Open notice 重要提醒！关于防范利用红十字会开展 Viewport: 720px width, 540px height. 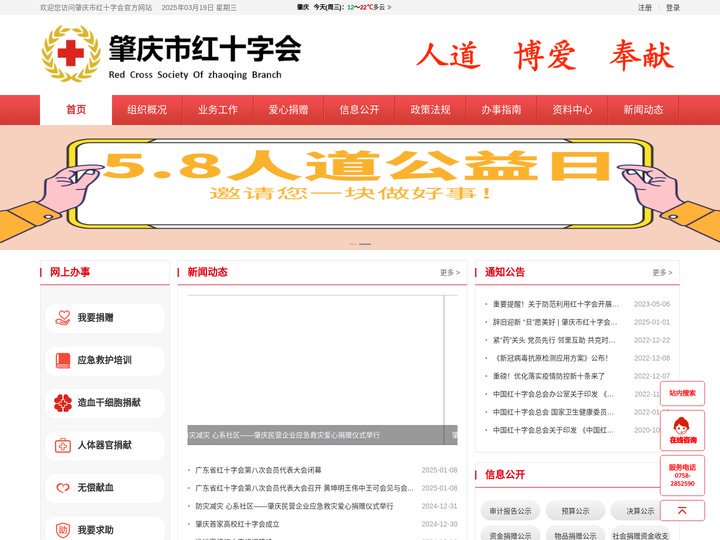pos(556,304)
